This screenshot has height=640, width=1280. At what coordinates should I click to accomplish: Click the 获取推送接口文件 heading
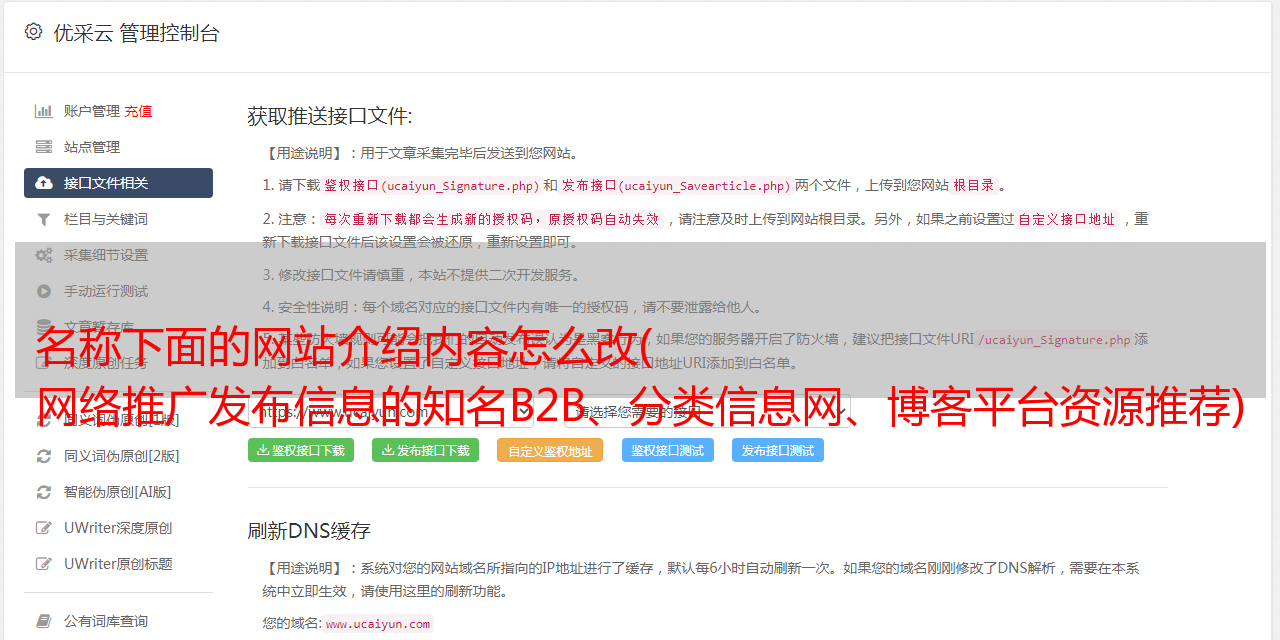coord(330,116)
